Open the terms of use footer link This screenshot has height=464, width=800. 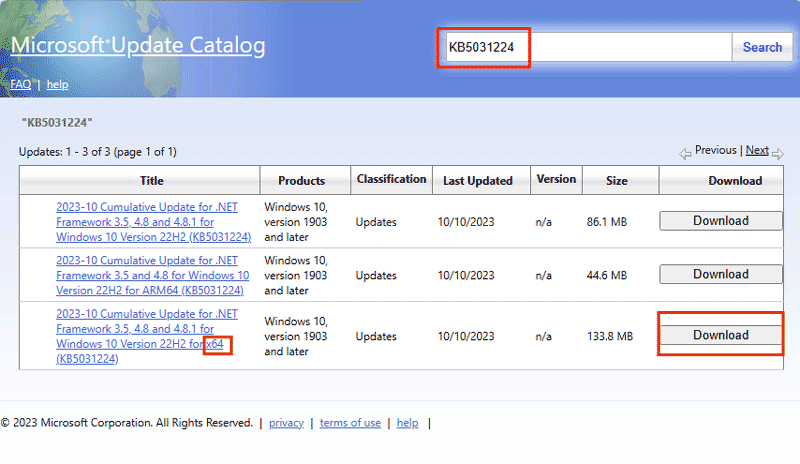click(350, 423)
